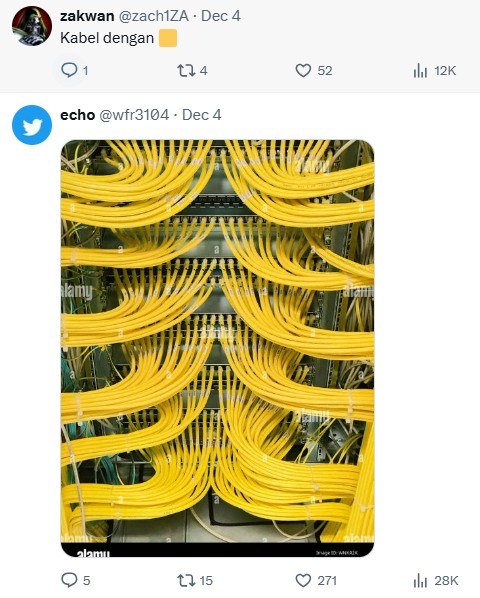Open @wfr3104 handle link
Screen dimensions: 480x598
[134, 115]
